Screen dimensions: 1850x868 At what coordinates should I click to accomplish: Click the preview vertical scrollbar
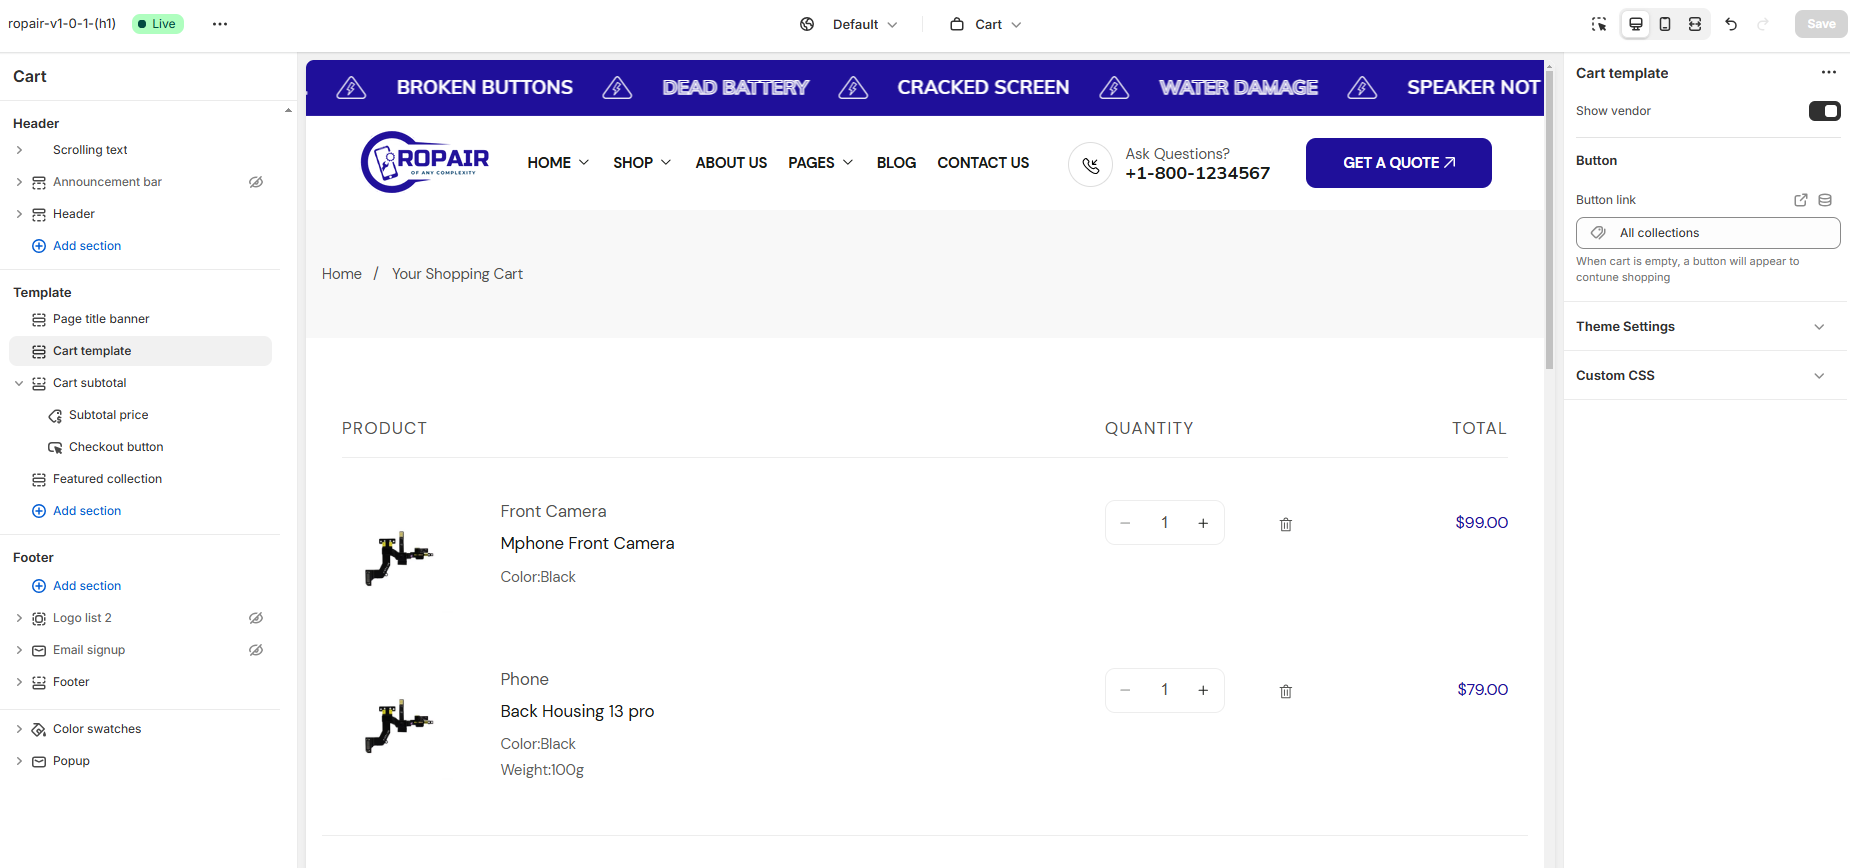[x=1549, y=220]
